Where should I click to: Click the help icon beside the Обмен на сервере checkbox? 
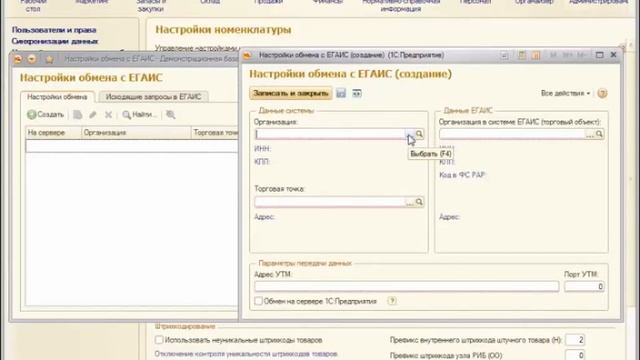[x=392, y=301]
